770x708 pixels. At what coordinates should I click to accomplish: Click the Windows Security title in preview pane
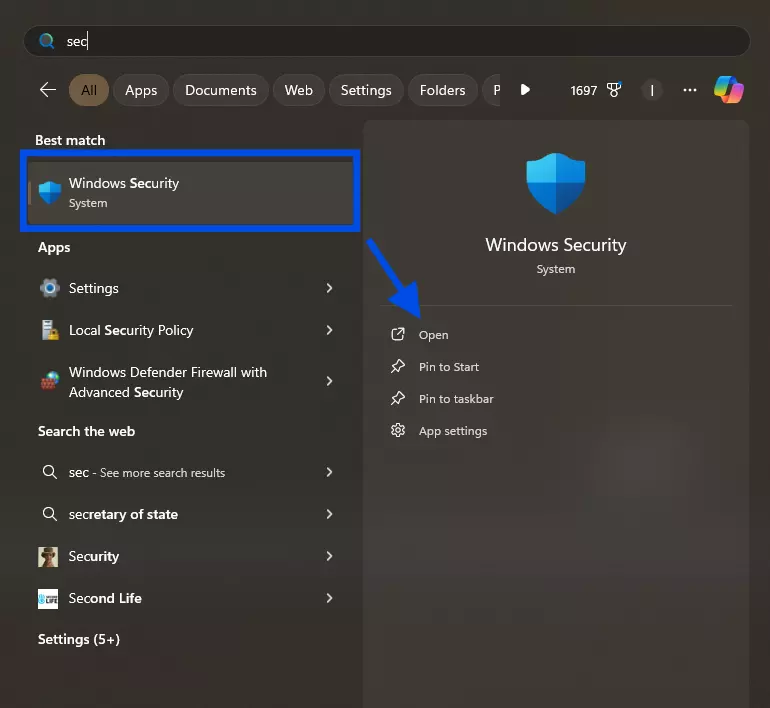click(x=556, y=245)
